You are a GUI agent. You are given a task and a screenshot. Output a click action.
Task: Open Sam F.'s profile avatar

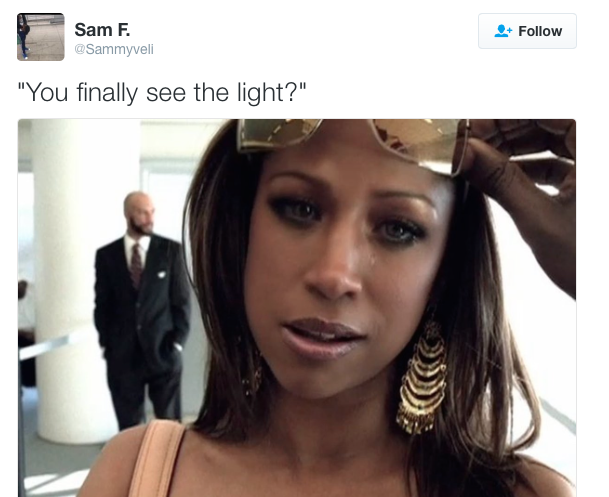[41, 37]
